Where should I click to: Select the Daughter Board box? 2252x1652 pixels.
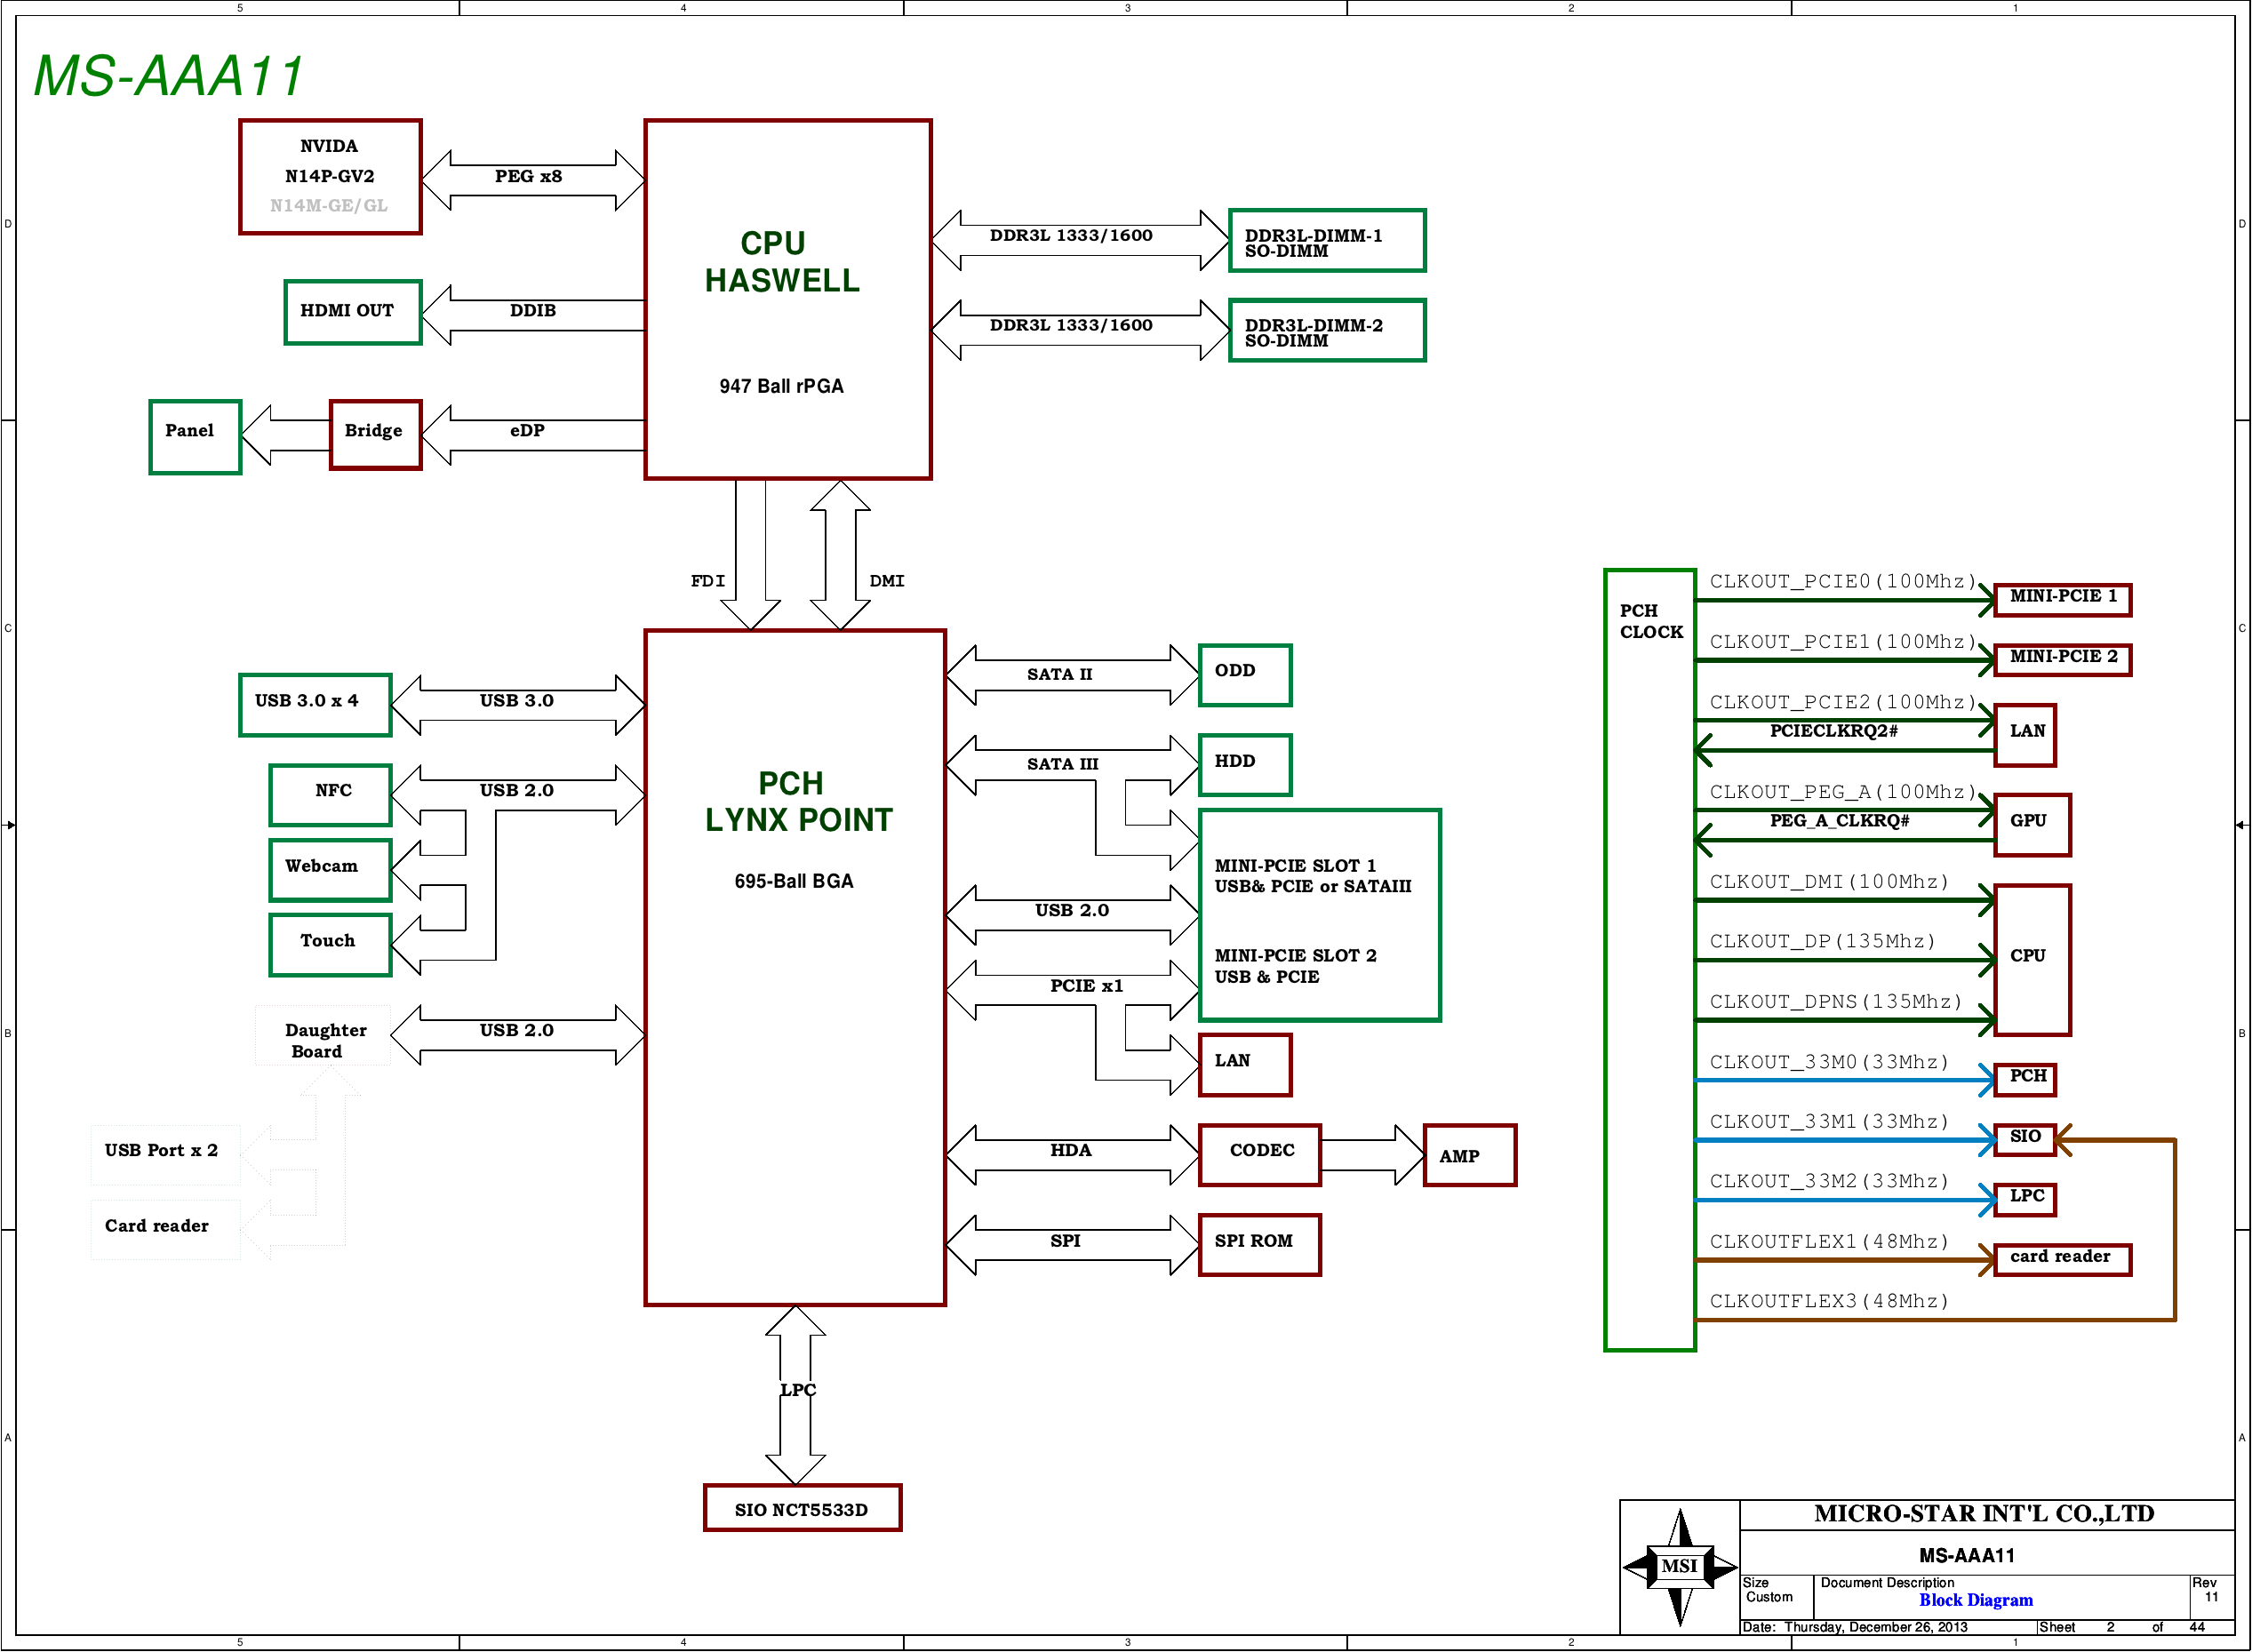322,1036
